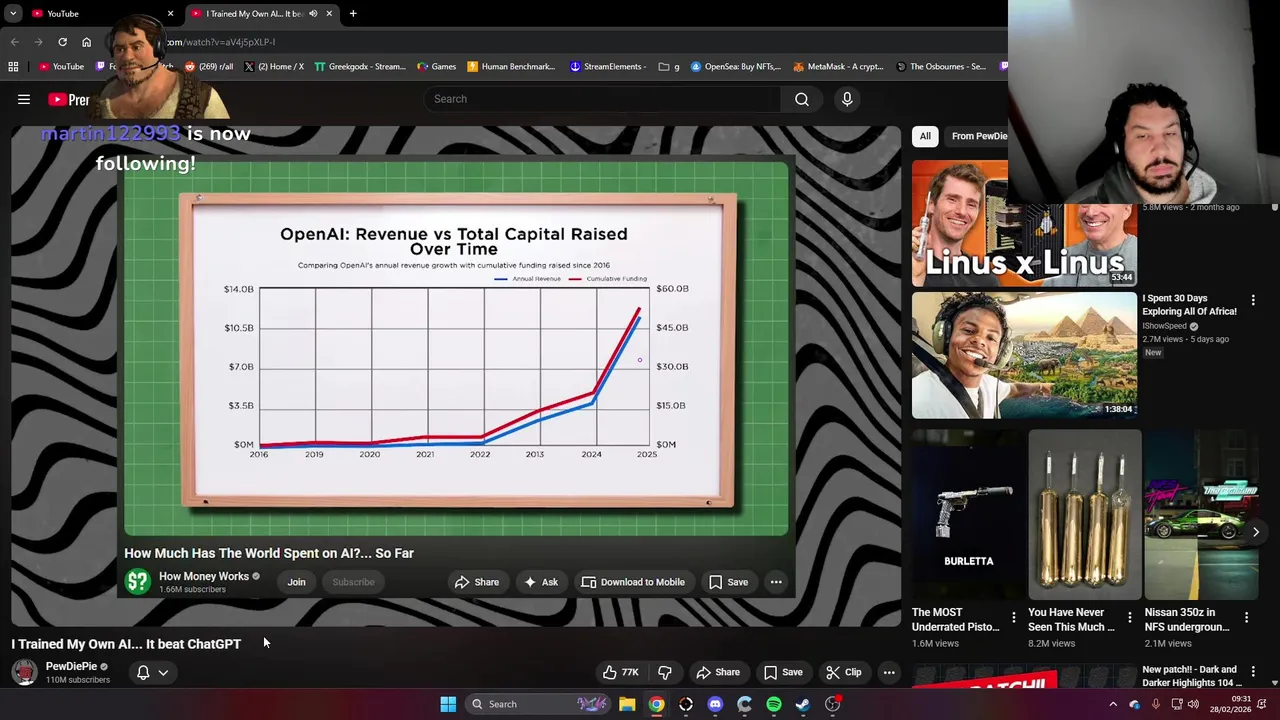
Task: Open the Linus x Linus video thumbnail
Action: point(1024,224)
